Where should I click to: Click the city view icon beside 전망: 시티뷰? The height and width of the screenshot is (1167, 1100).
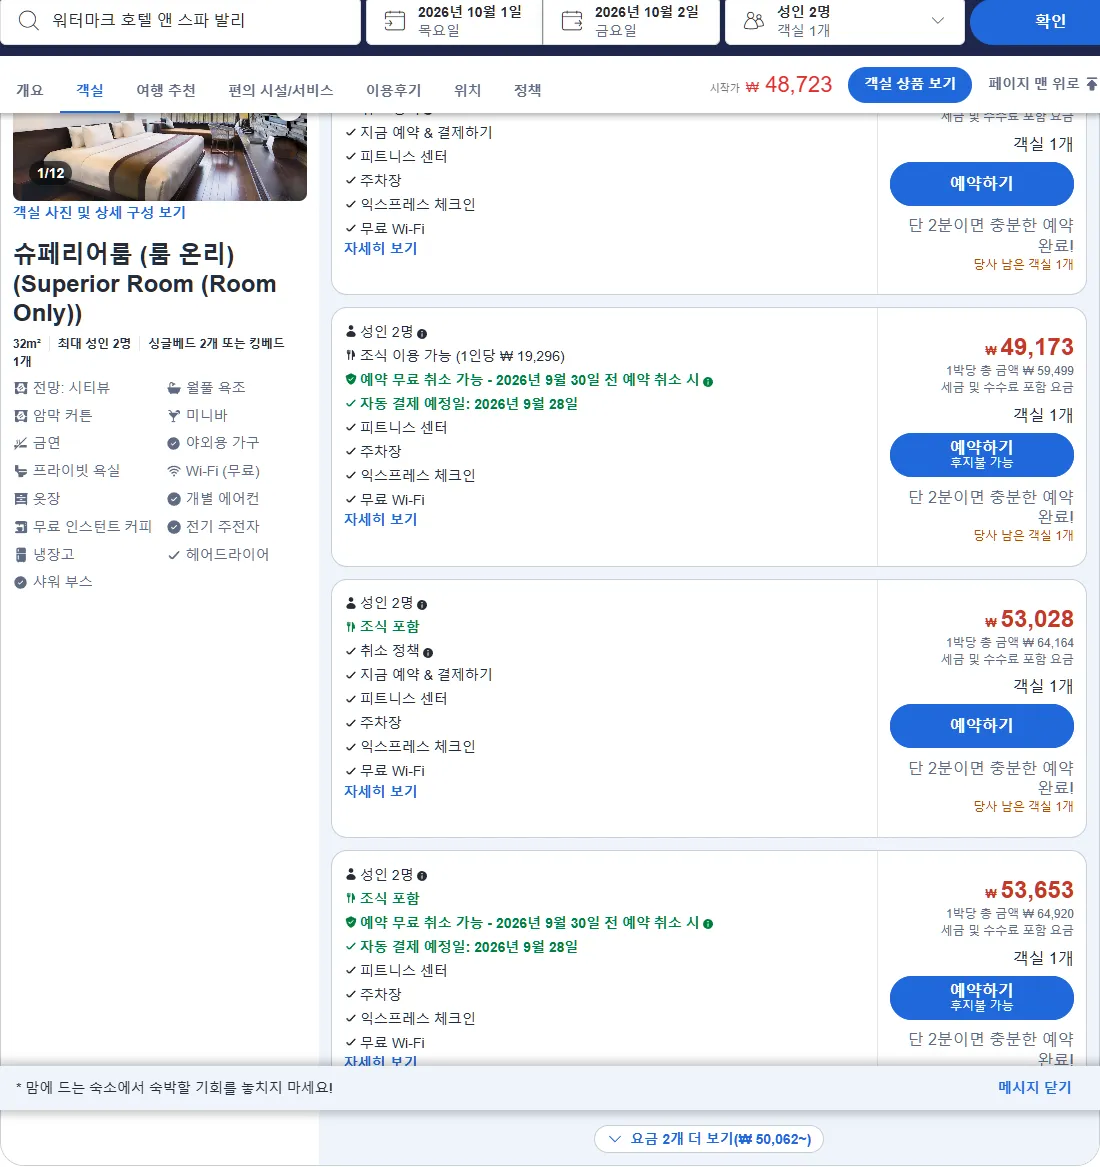(x=21, y=388)
